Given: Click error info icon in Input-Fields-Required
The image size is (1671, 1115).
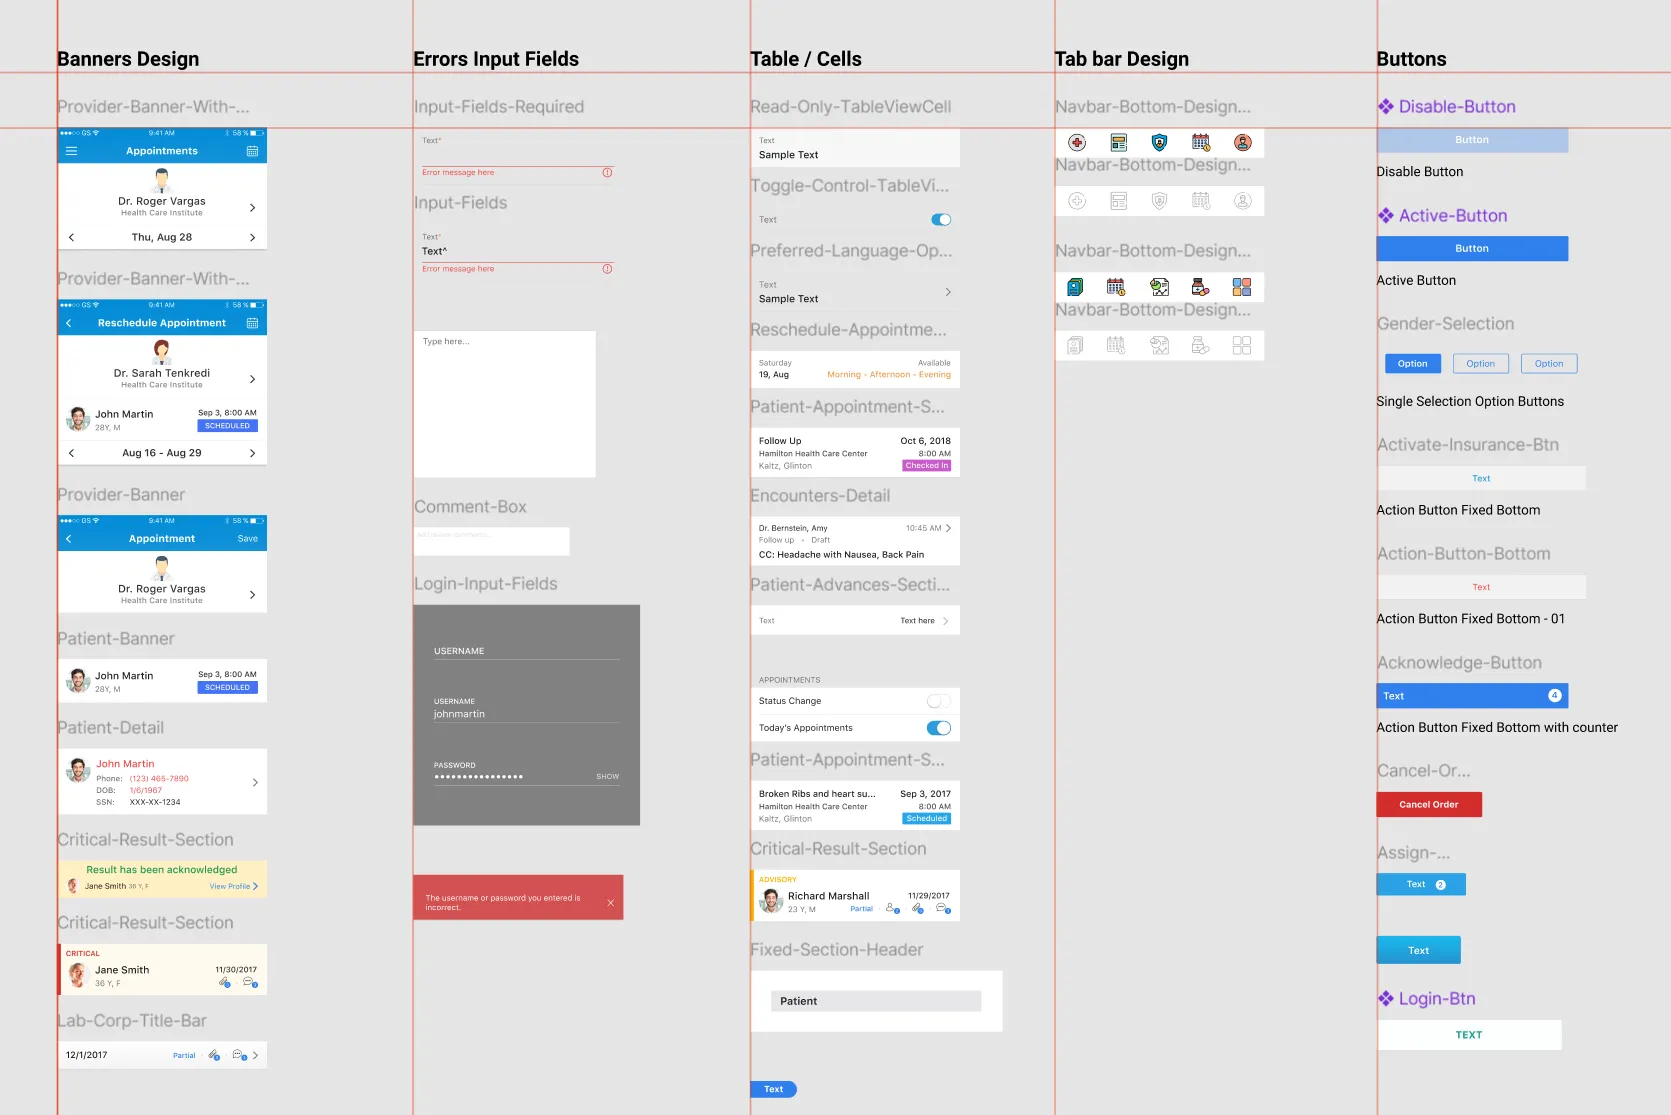Looking at the screenshot, I should (x=607, y=173).
